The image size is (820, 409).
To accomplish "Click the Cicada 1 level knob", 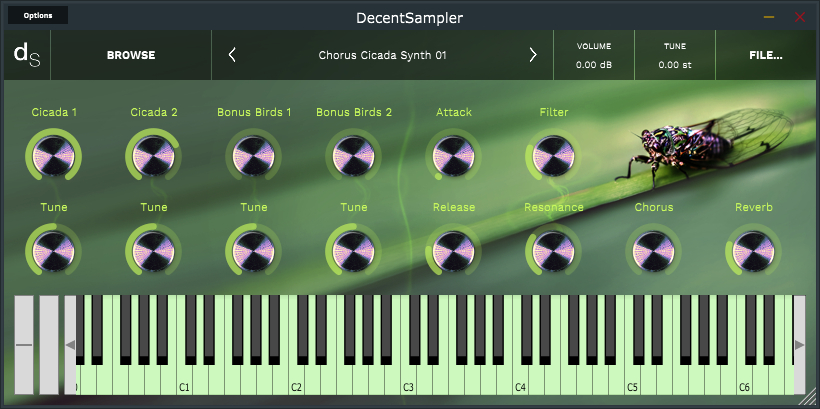I will pos(53,155).
